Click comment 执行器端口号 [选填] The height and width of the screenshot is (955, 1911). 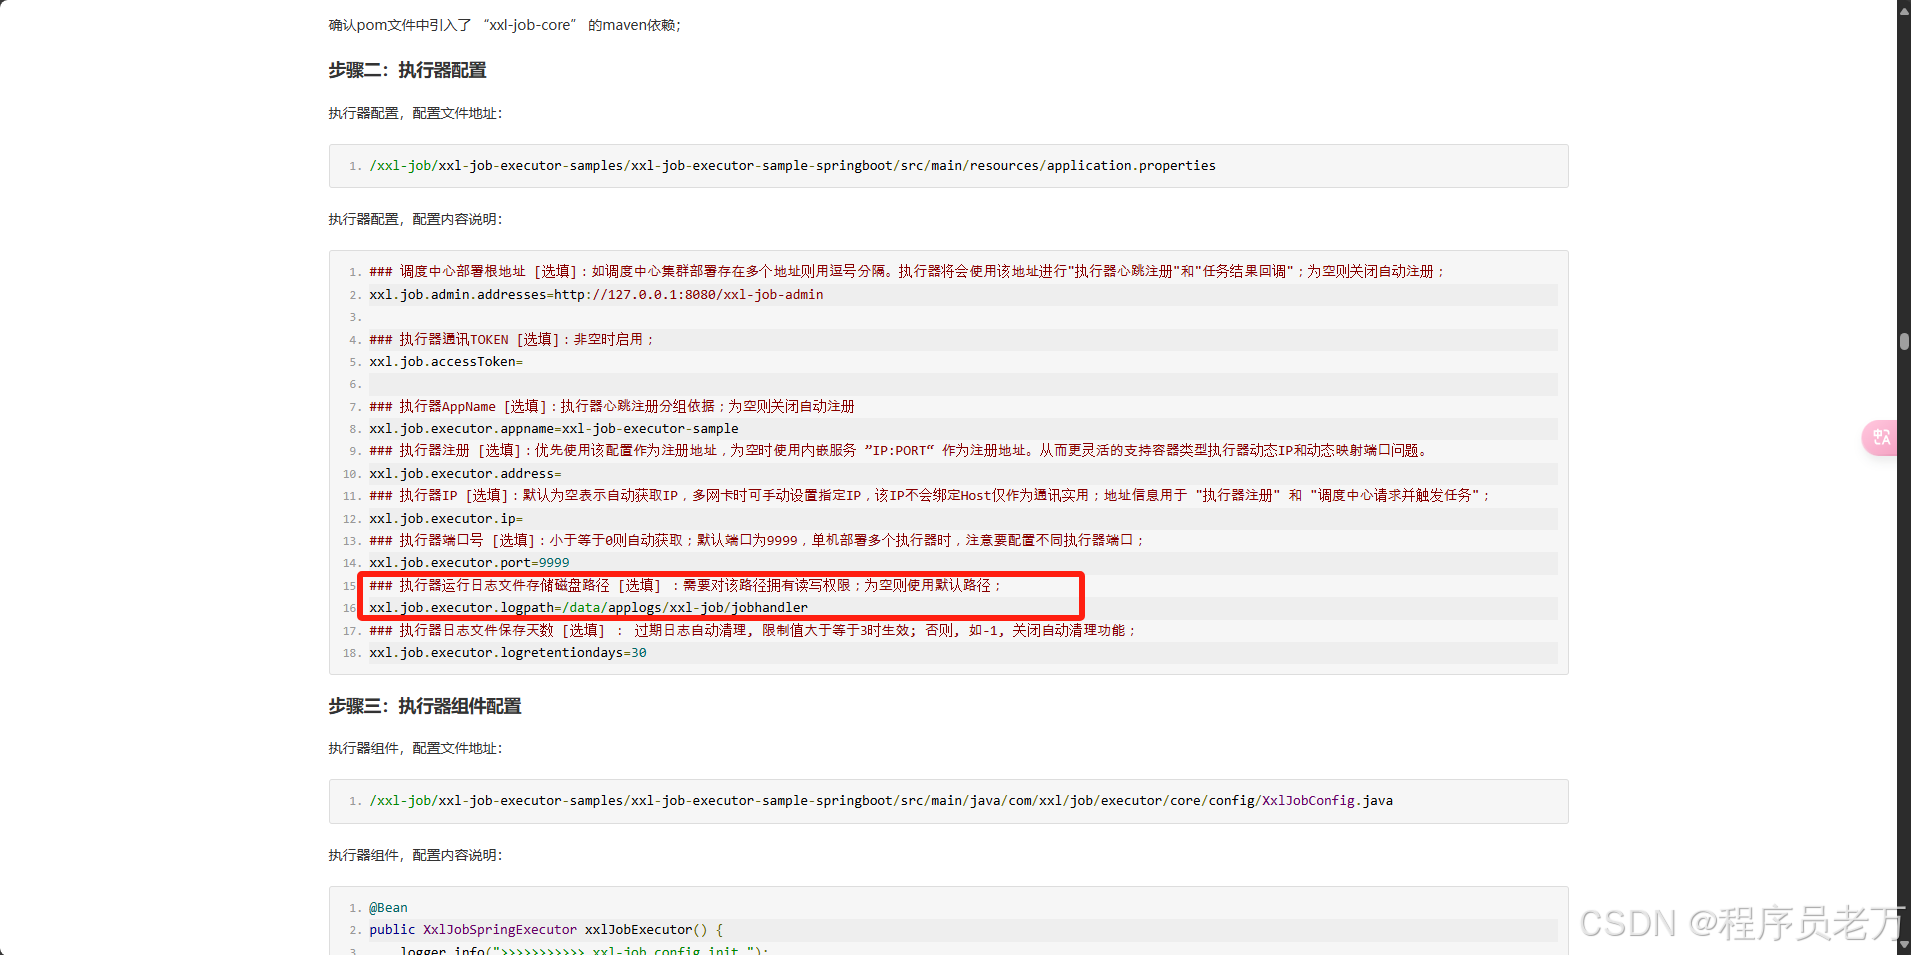(757, 541)
